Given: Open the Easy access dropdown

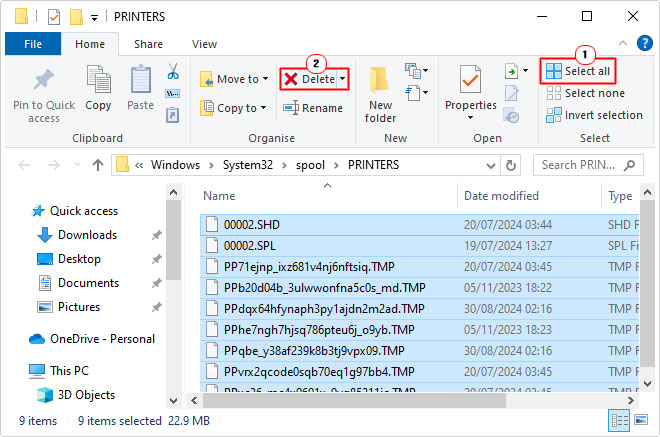Looking at the screenshot, I should click(417, 93).
